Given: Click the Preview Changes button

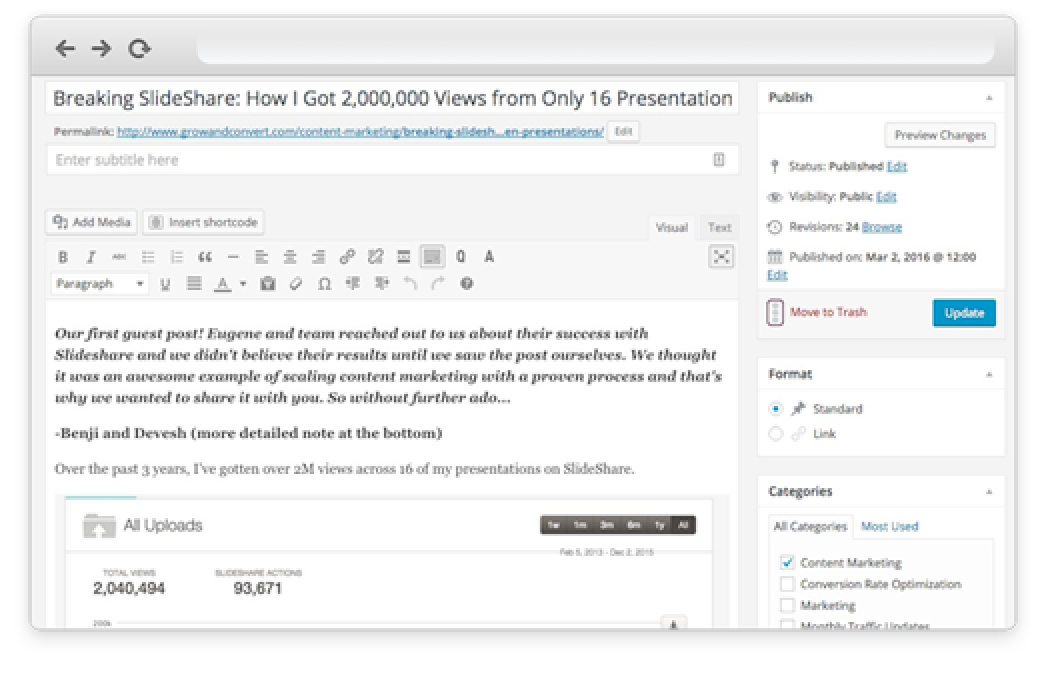Looking at the screenshot, I should coord(940,135).
